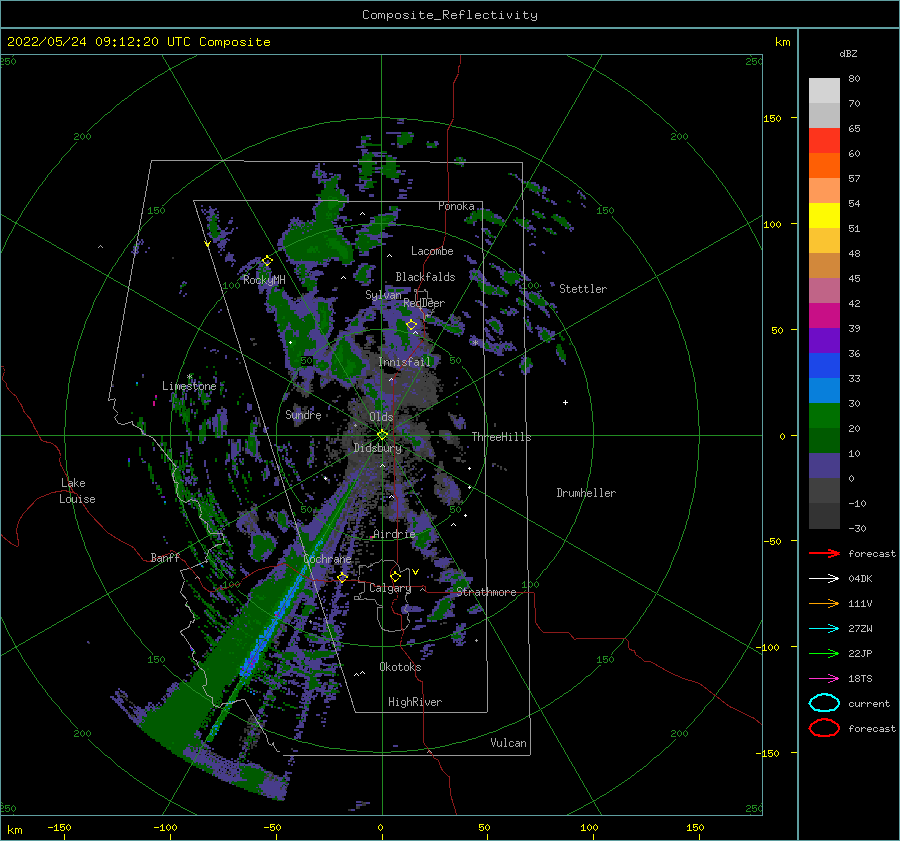Select the bright green 30 dBZ band
This screenshot has width=900, height=841.
(x=824, y=415)
